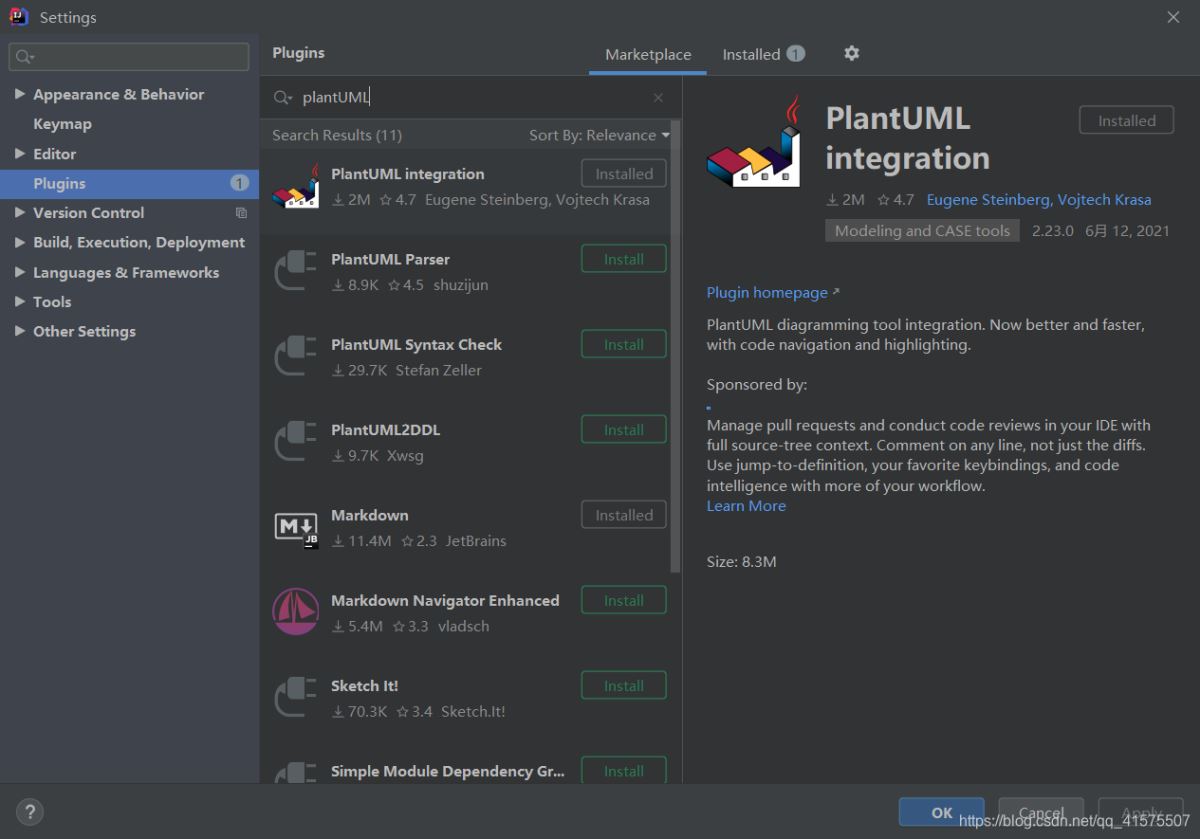Click the Sketch It! plugin icon
The width and height of the screenshot is (1200, 839).
click(x=295, y=698)
